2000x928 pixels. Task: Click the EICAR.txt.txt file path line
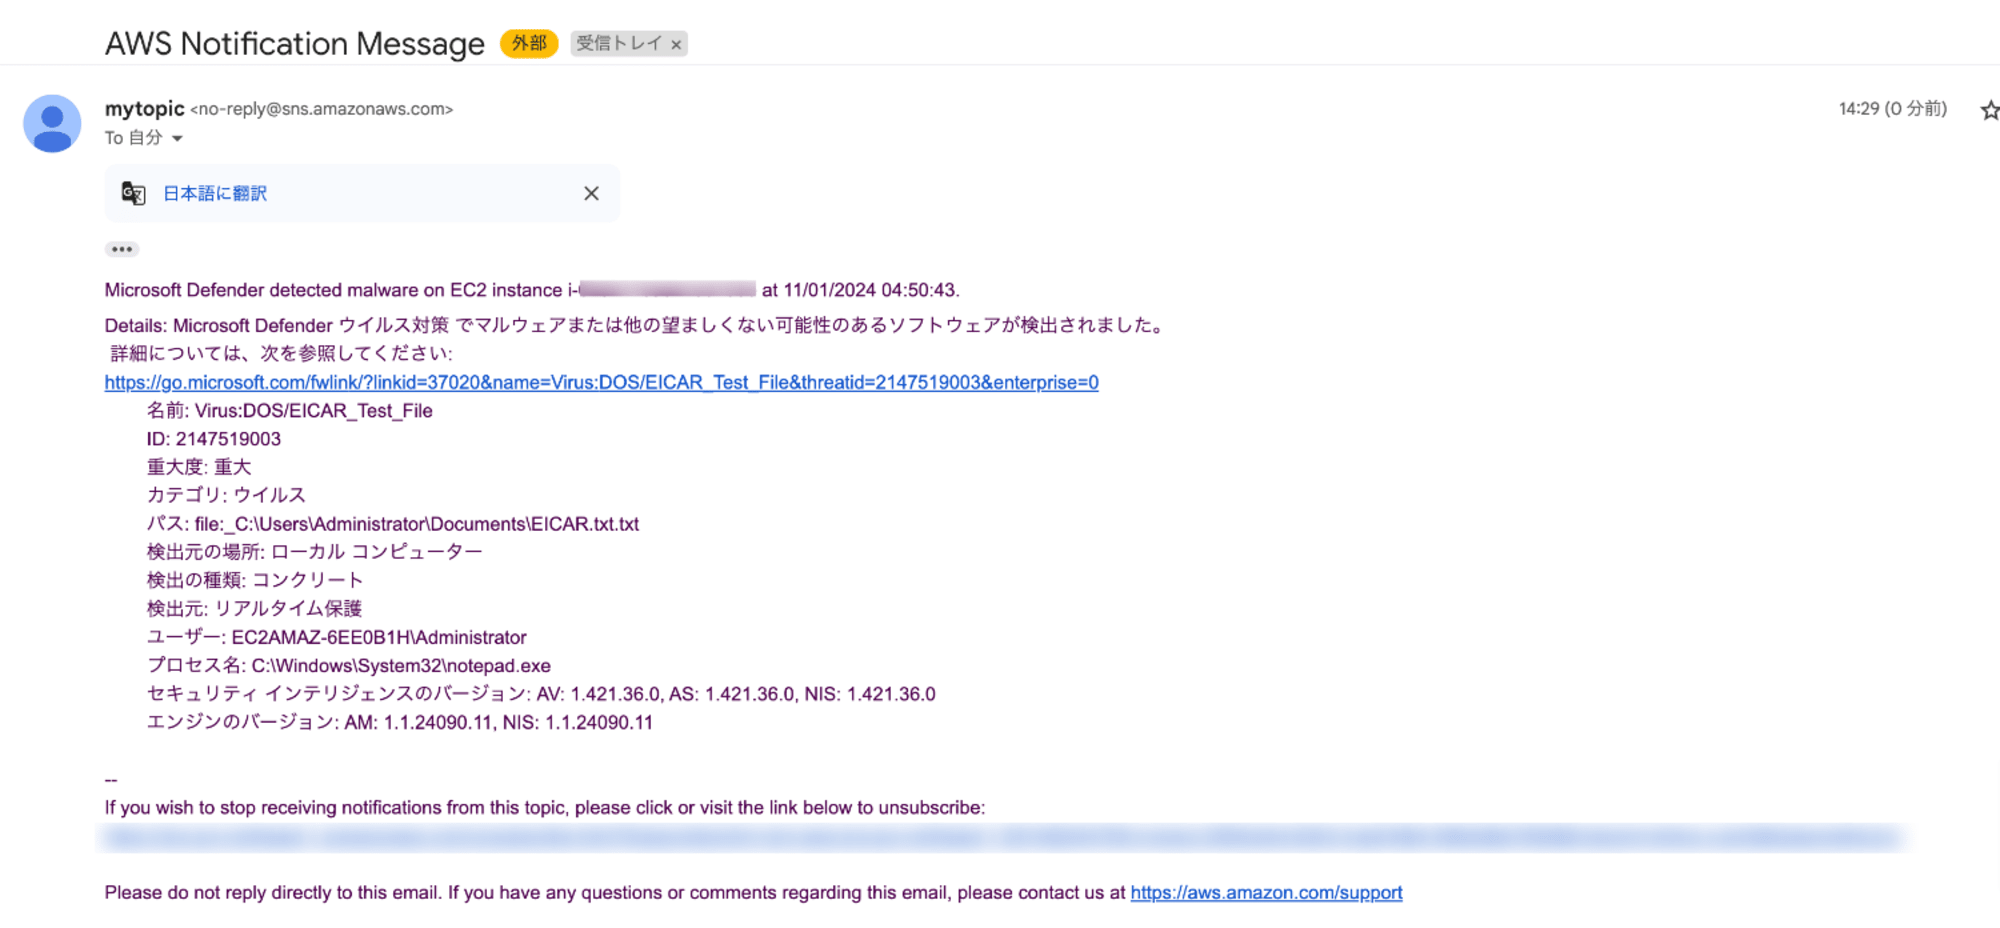pyautogui.click(x=392, y=524)
